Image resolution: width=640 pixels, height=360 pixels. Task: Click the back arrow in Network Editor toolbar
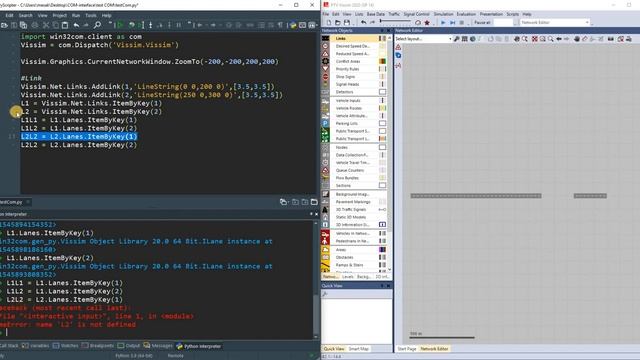click(x=559, y=39)
